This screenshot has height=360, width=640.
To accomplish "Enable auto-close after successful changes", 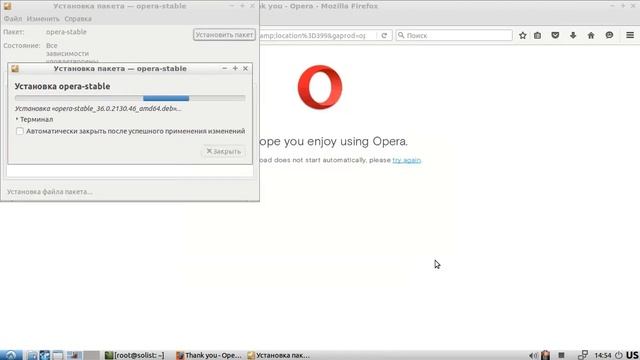I will click(20, 131).
